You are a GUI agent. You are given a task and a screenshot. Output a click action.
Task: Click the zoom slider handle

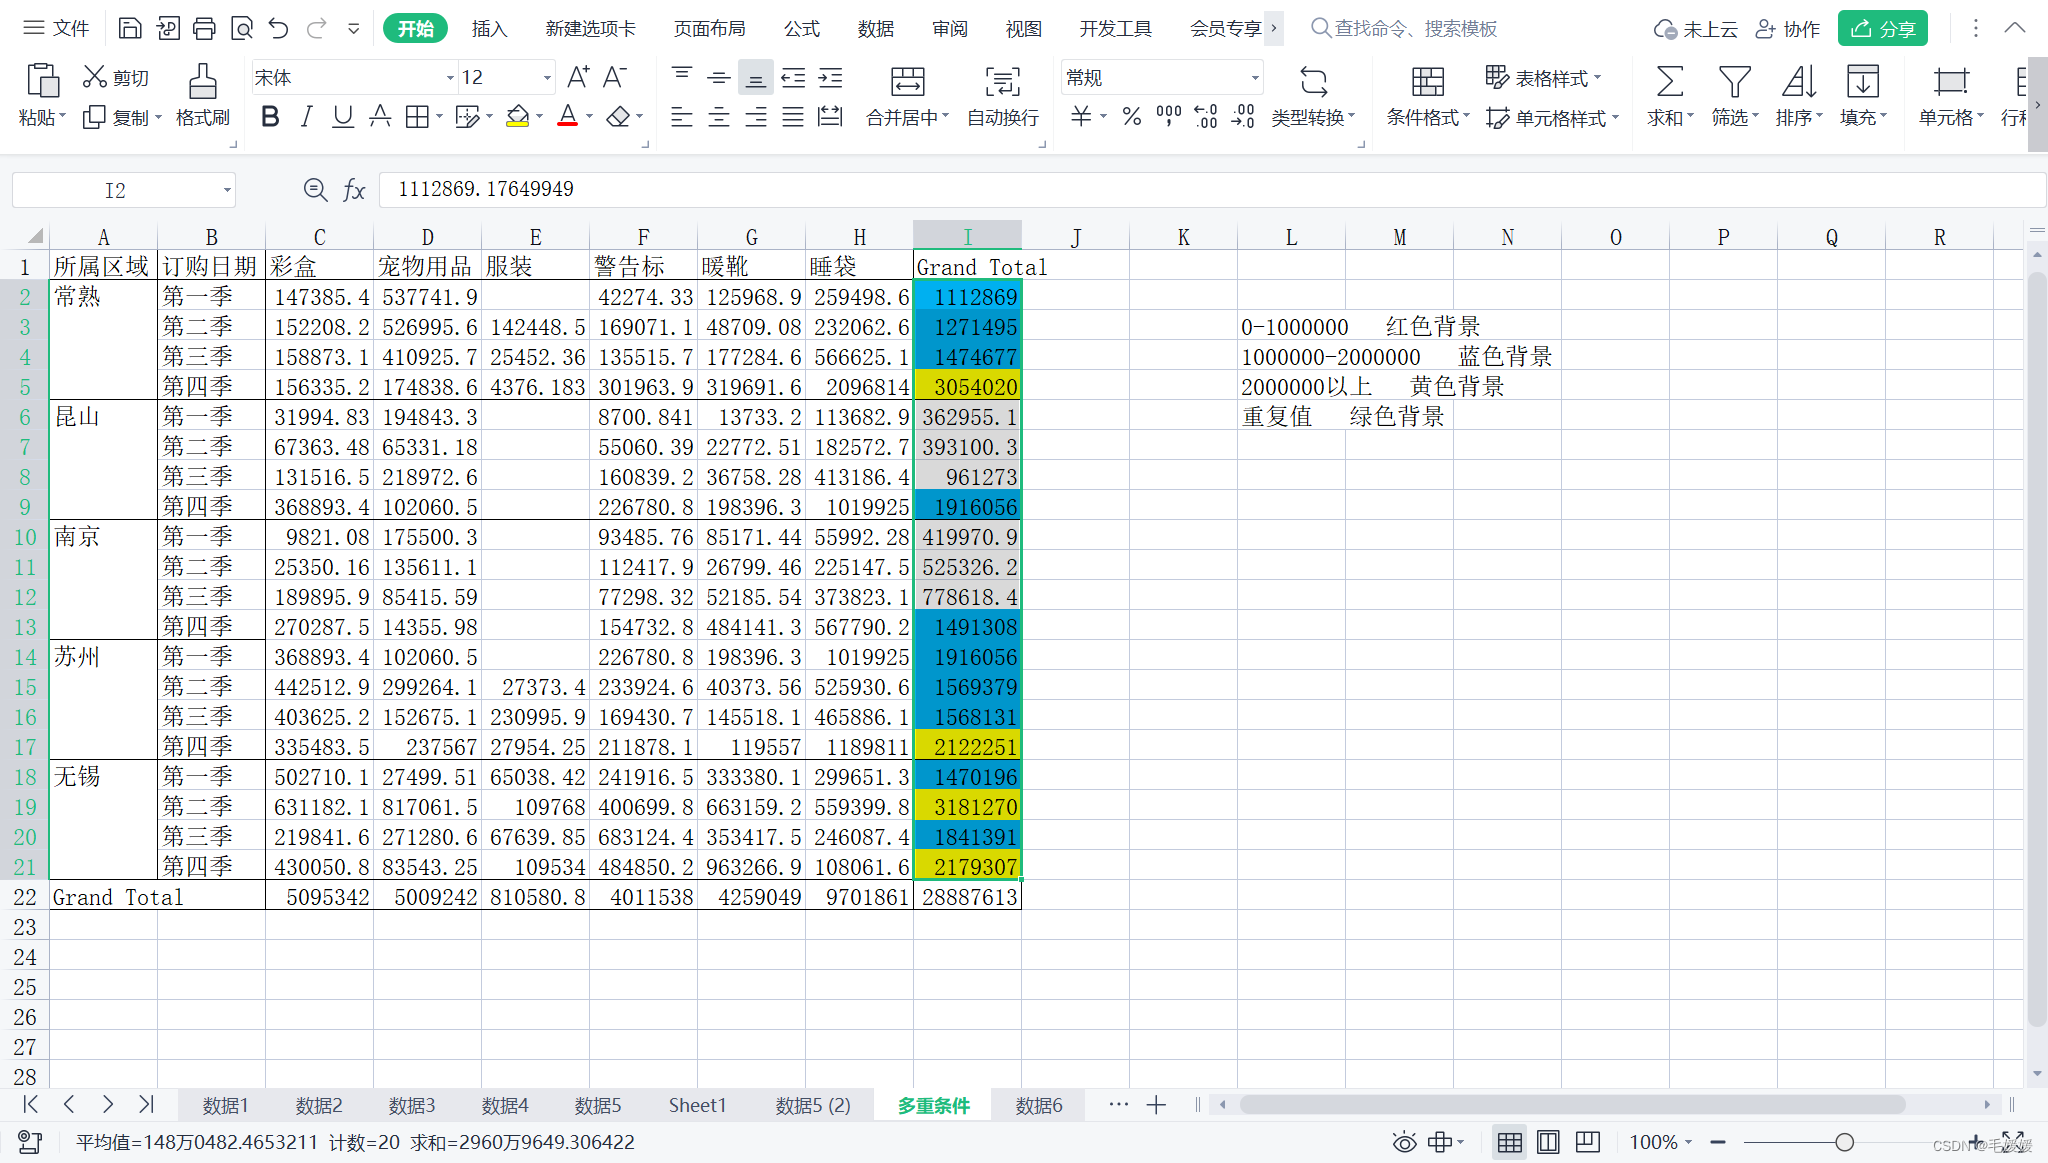click(x=1844, y=1142)
